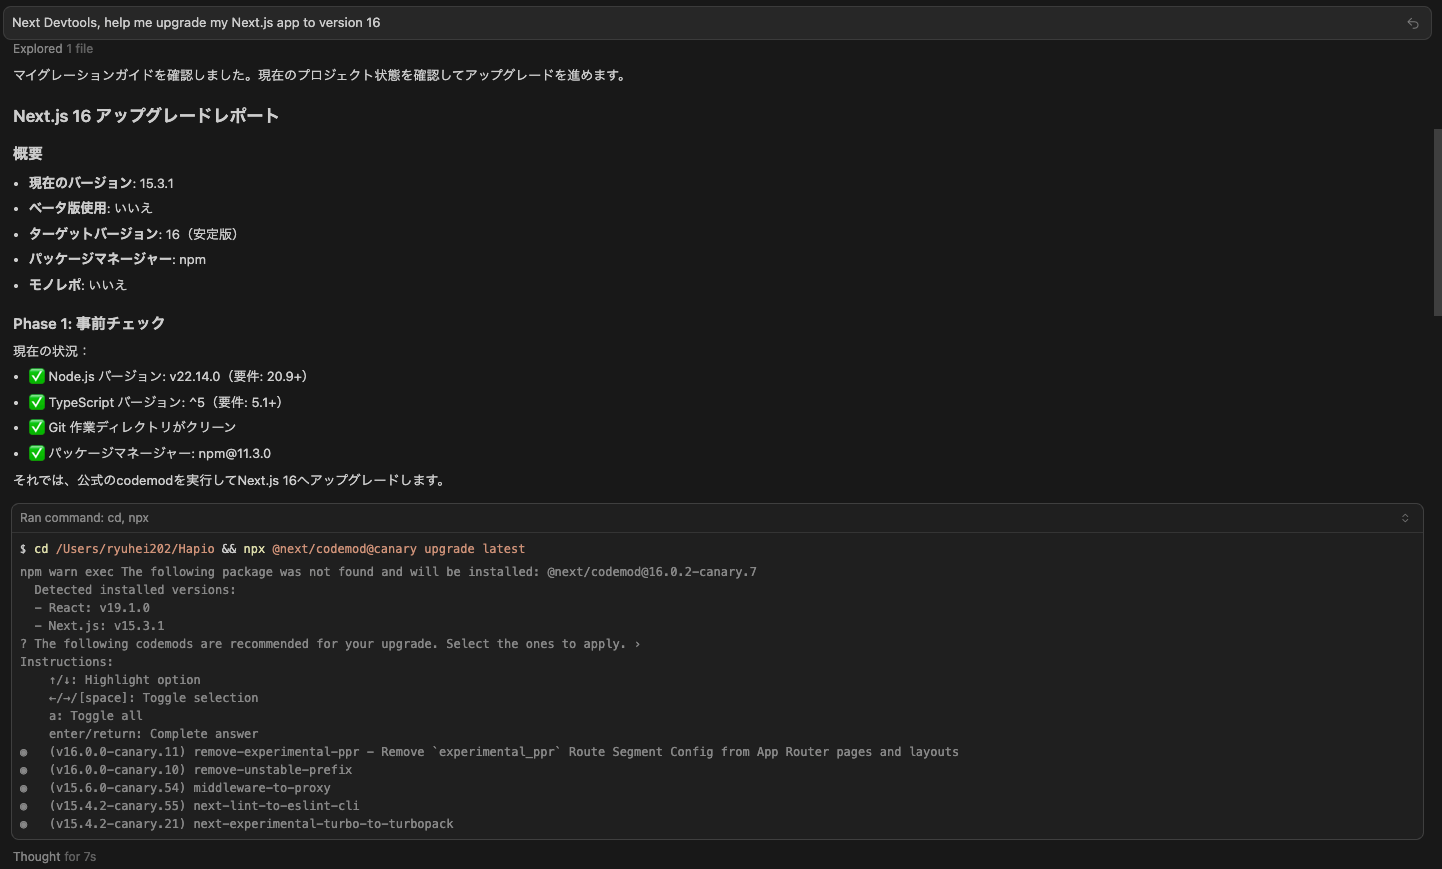This screenshot has height=869, width=1442.
Task: Click the green checkmark beside Node.js version
Action: point(37,376)
